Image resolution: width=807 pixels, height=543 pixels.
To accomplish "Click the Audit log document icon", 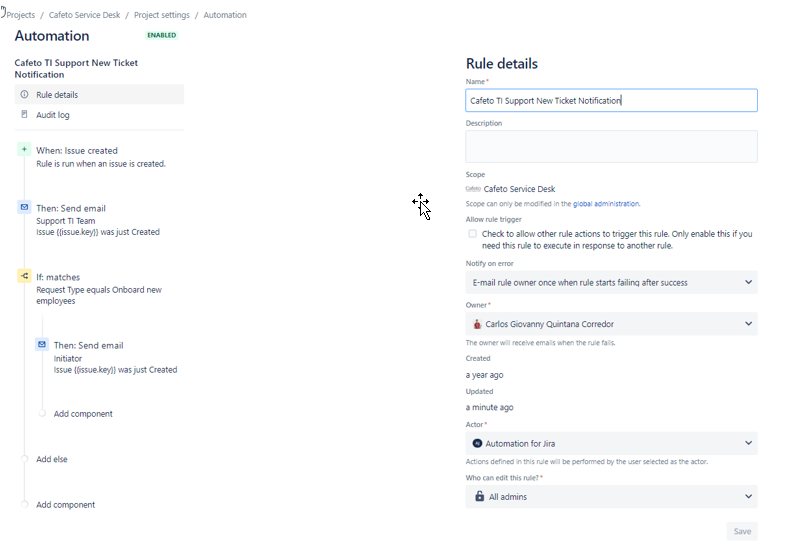I will (x=24, y=114).
